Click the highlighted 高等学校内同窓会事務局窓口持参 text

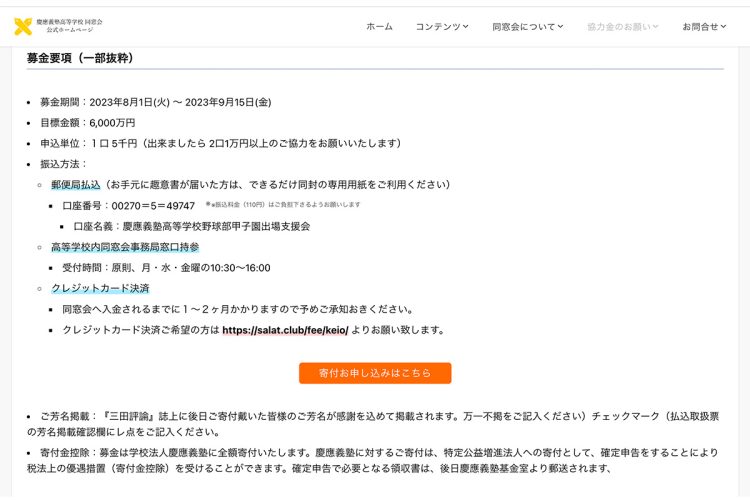point(125,247)
